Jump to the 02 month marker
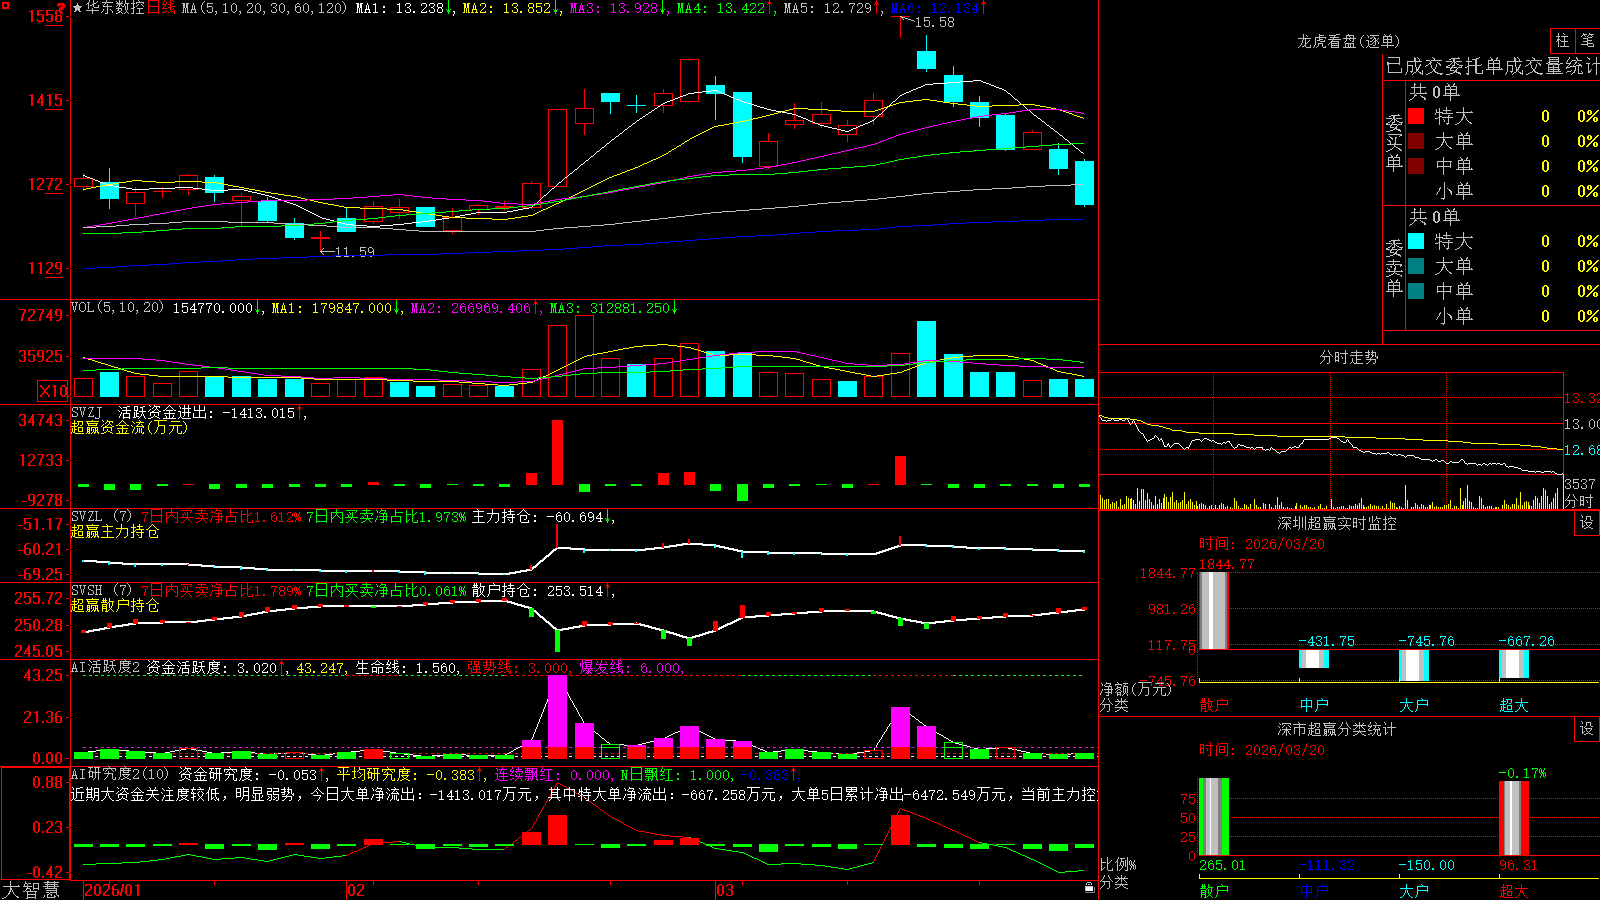This screenshot has height=900, width=1600. point(356,890)
